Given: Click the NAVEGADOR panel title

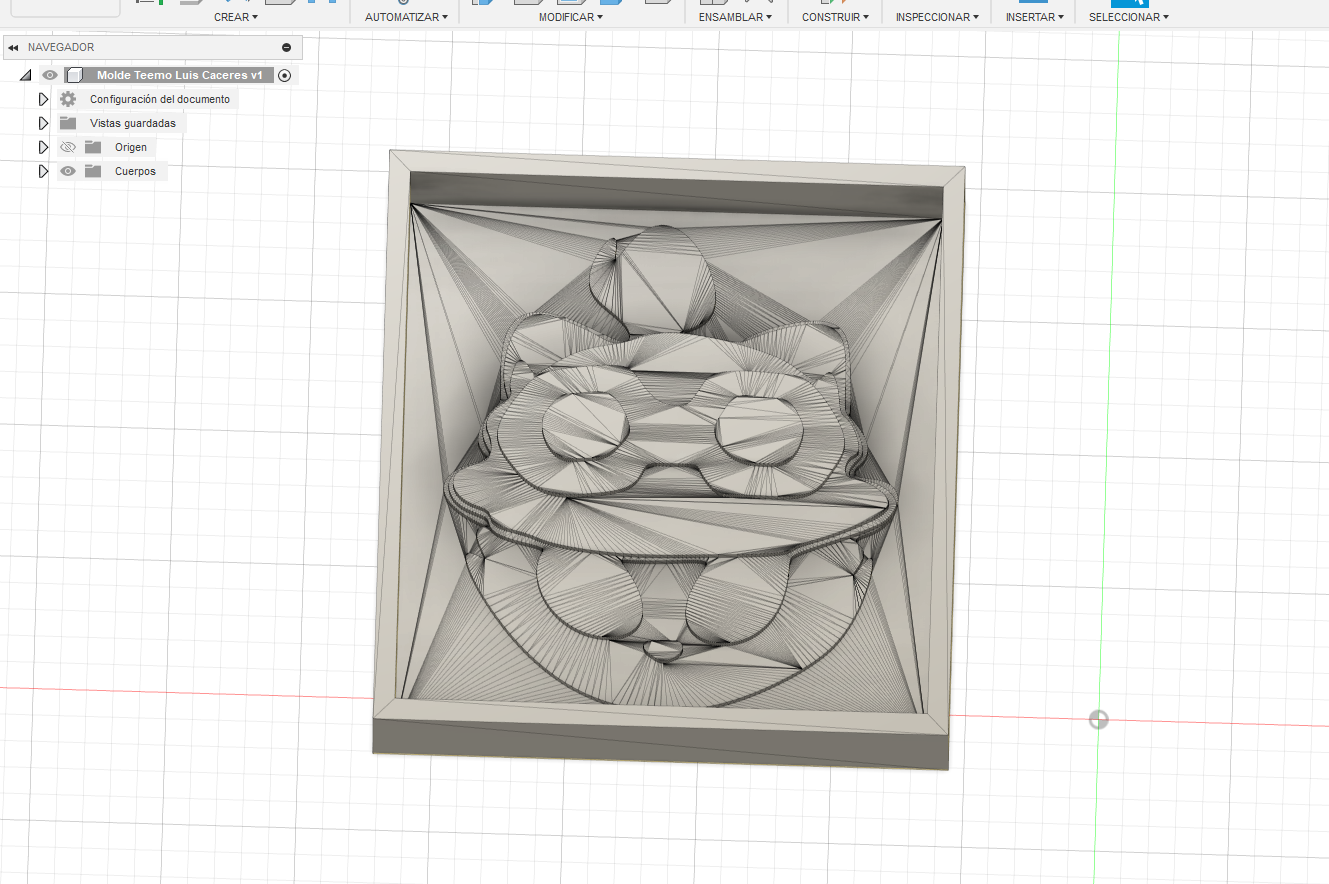Looking at the screenshot, I should coord(61,47).
